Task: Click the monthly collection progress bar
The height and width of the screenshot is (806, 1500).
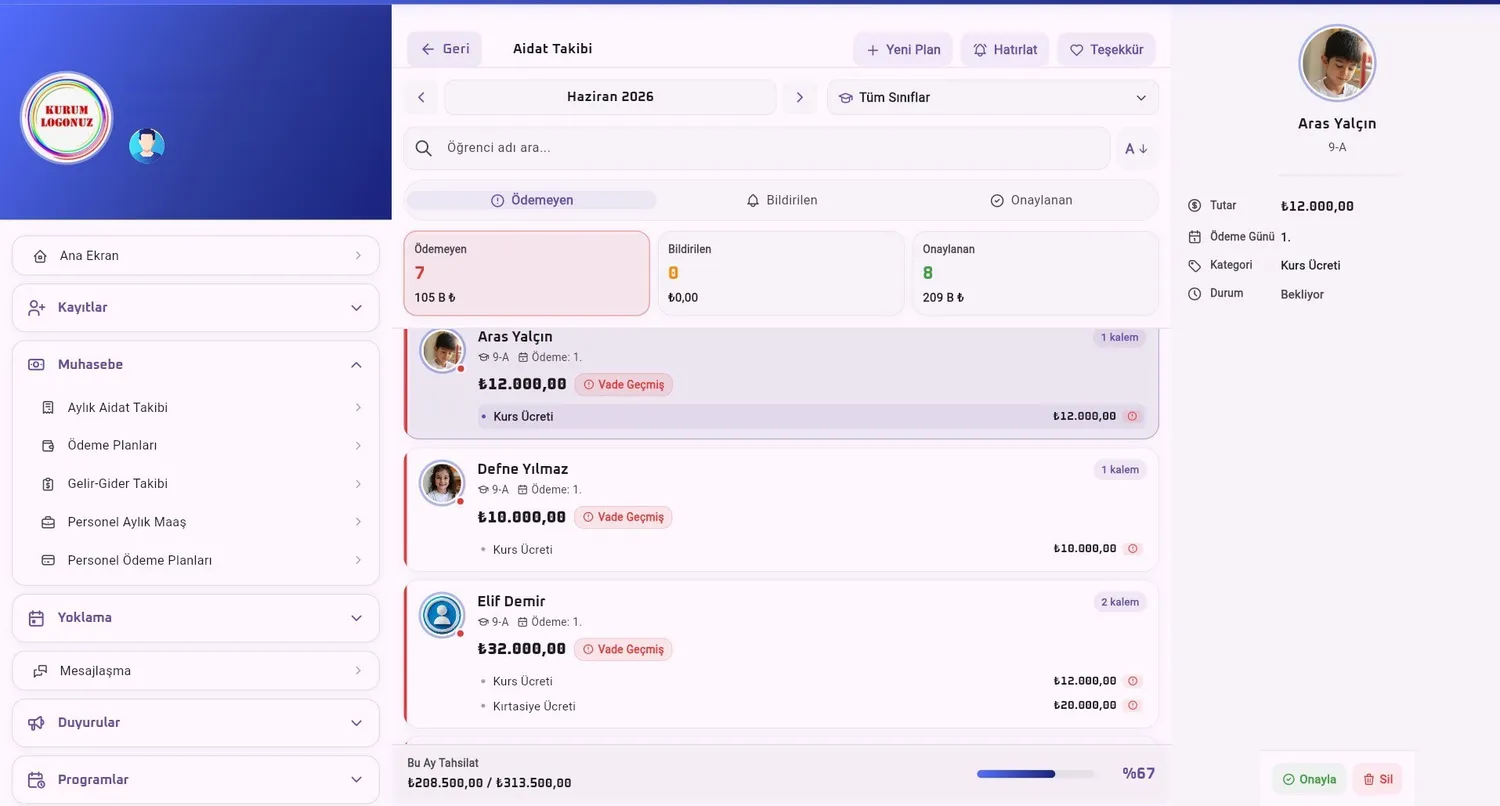Action: [x=1035, y=774]
